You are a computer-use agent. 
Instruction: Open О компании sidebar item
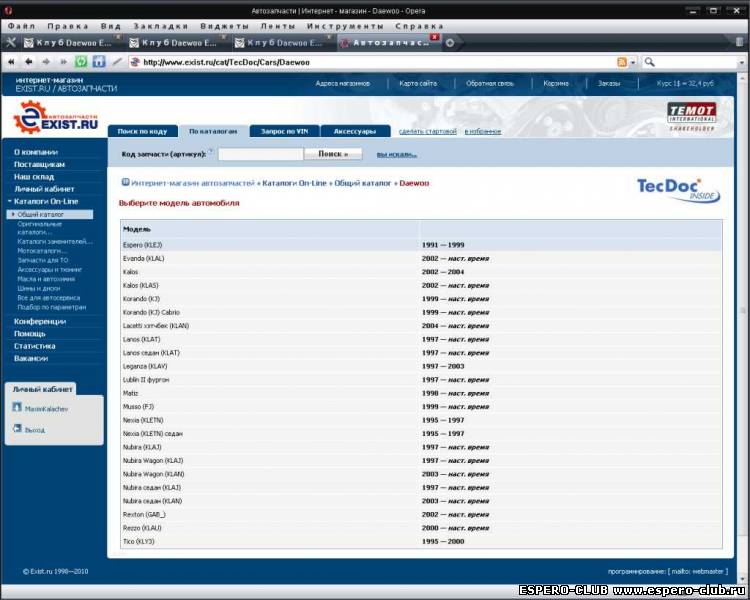click(x=36, y=152)
